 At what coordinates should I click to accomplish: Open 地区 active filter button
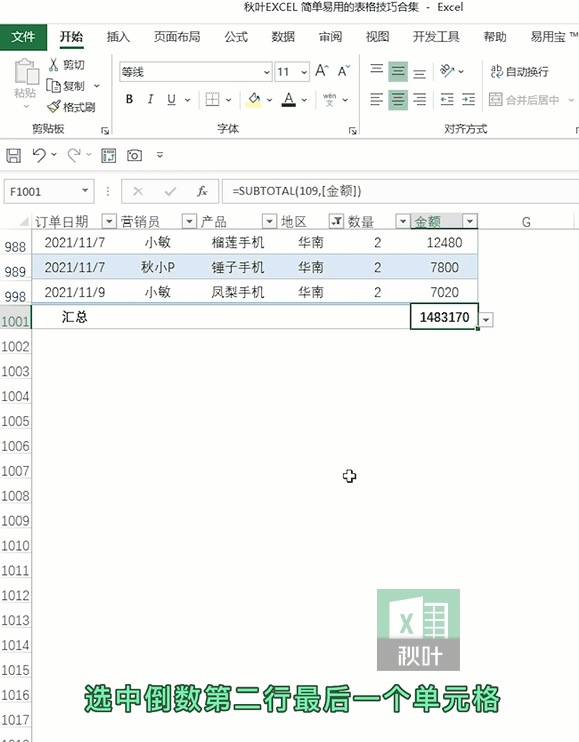click(336, 221)
